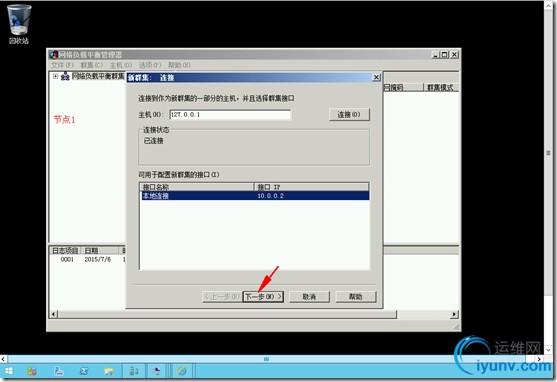
Task: Open File Explorer from the taskbar
Action: (109, 371)
